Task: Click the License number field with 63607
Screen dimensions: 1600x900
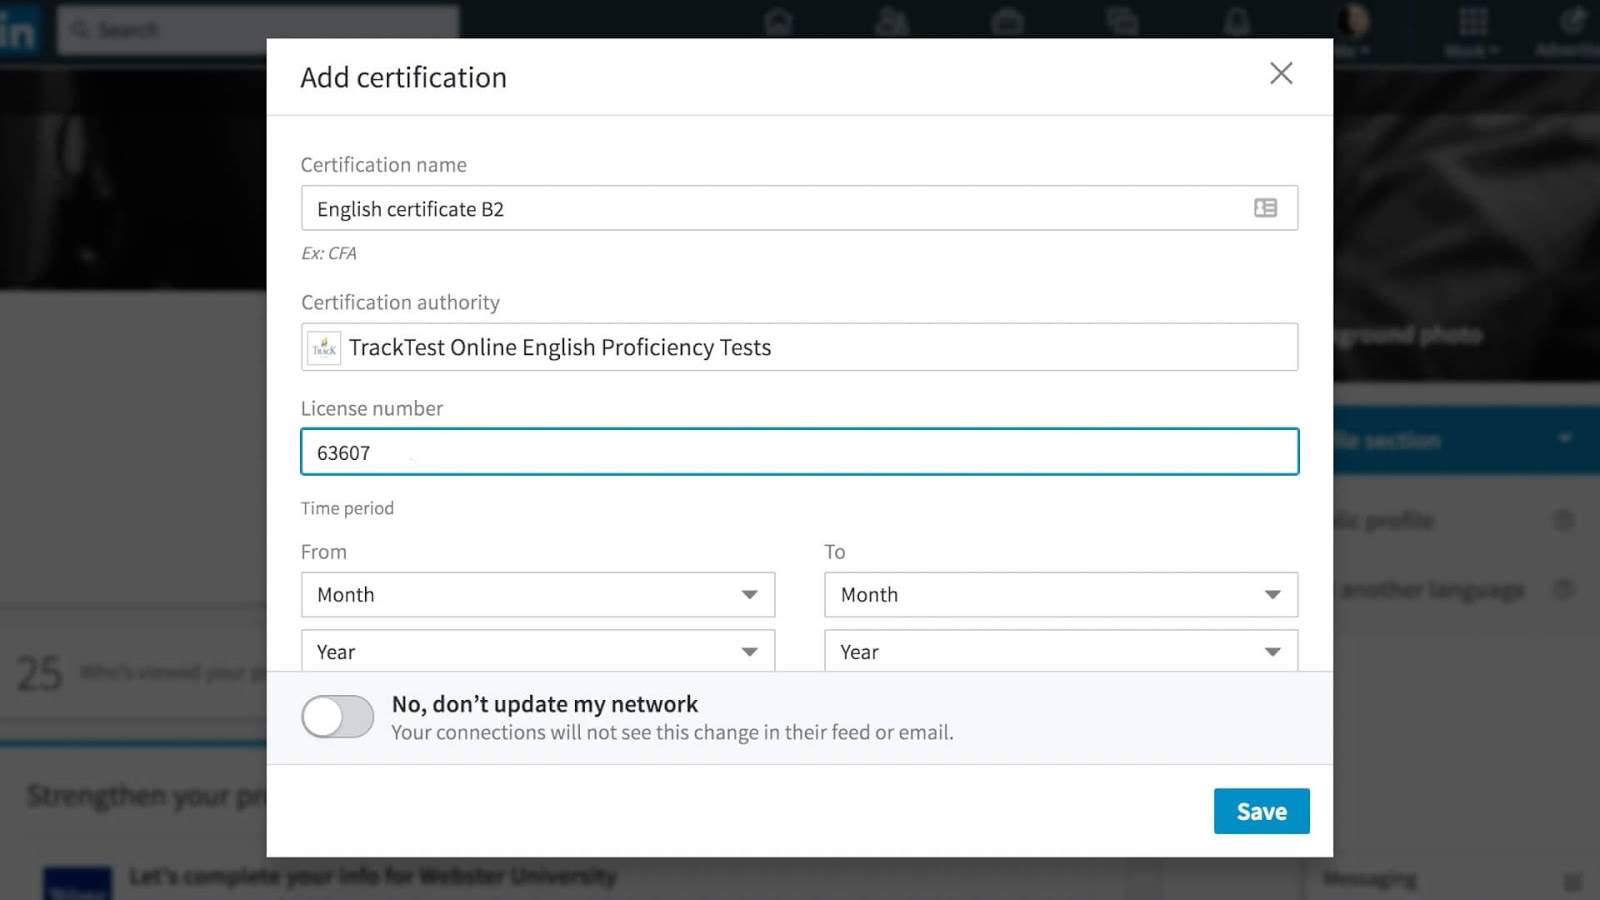Action: [799, 452]
